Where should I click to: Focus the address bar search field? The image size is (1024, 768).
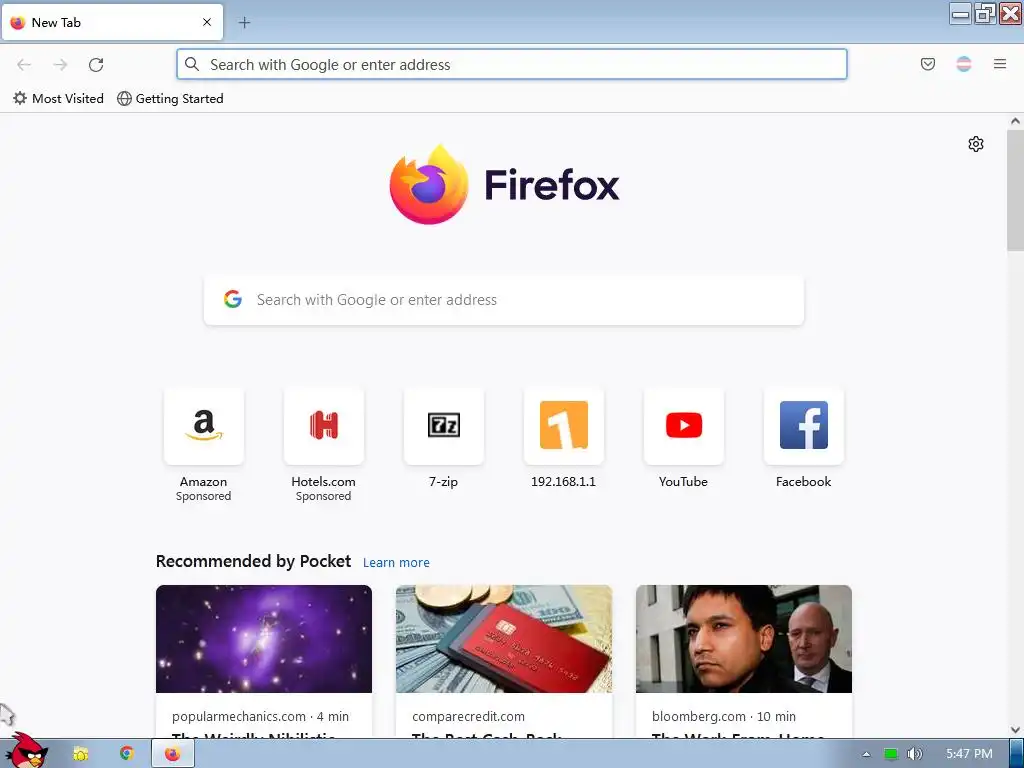(511, 65)
